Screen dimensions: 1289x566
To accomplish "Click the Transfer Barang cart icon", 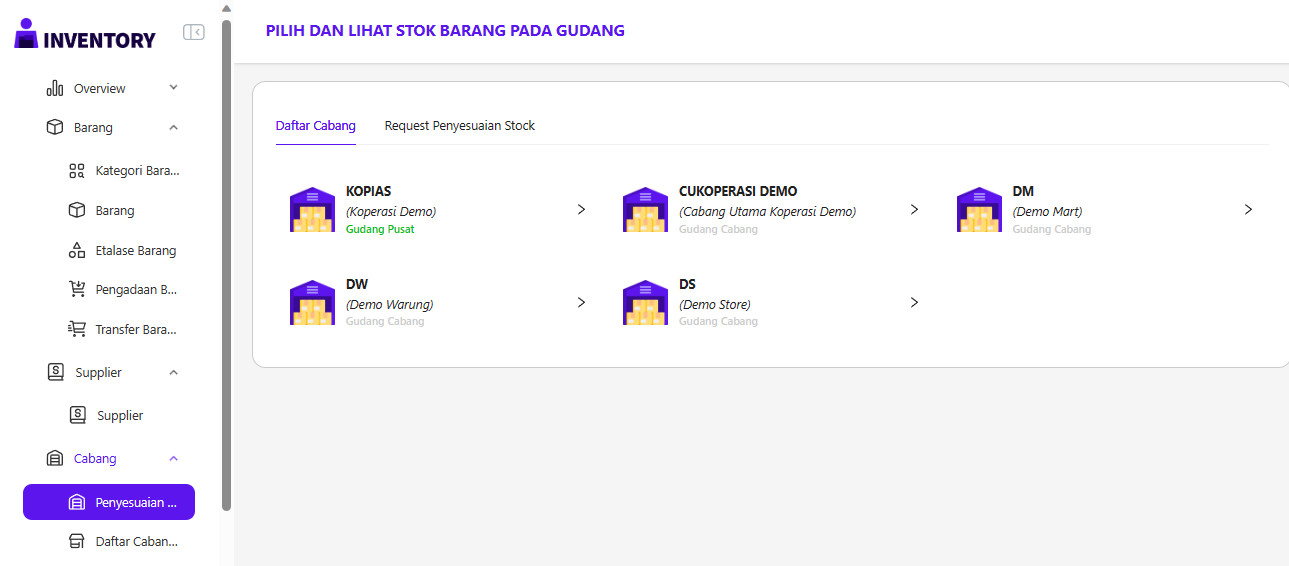I will pyautogui.click(x=77, y=329).
